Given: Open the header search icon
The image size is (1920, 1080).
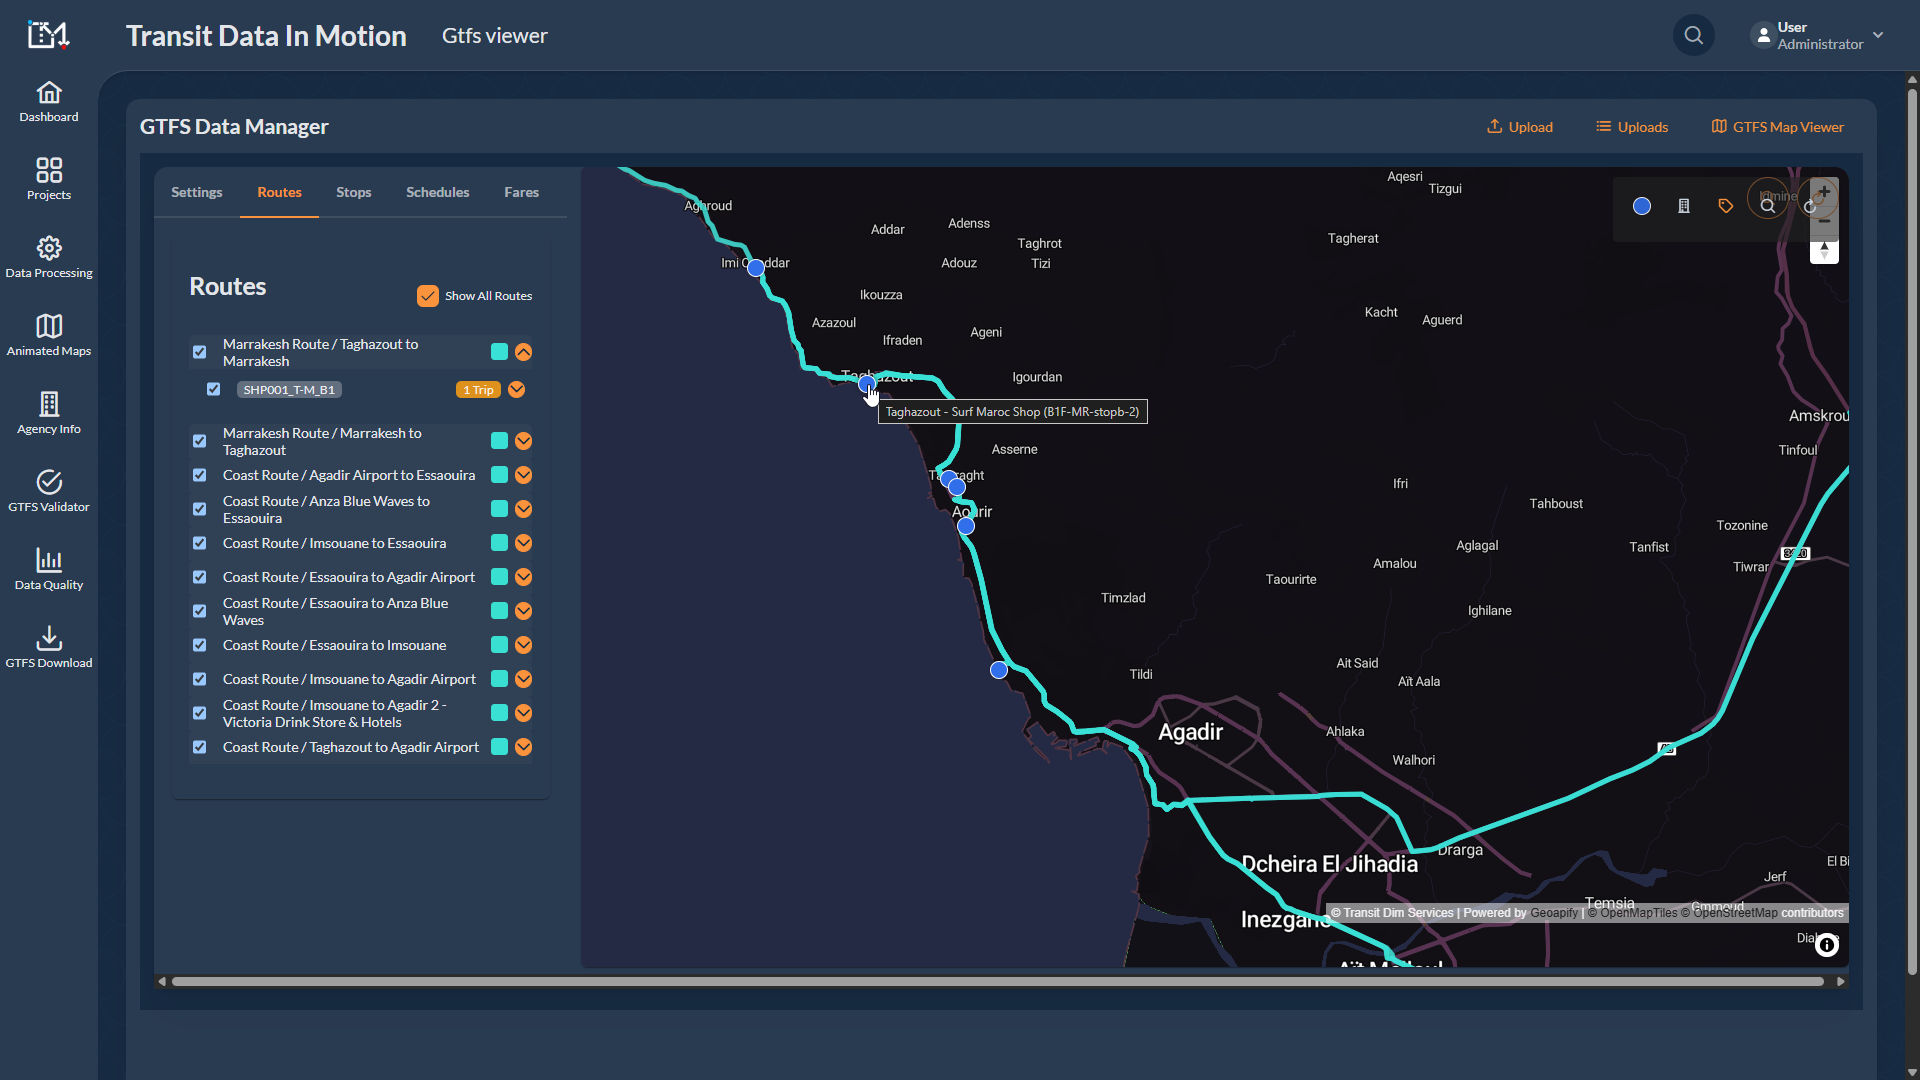Looking at the screenshot, I should tap(1693, 36).
